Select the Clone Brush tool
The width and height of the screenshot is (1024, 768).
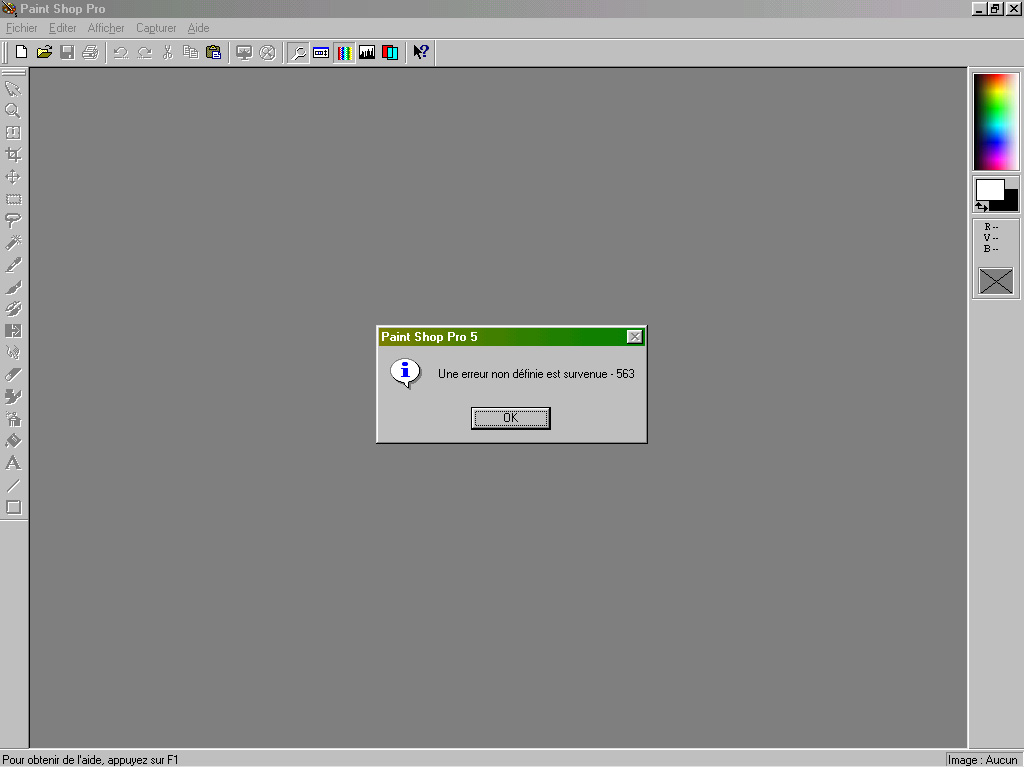pyautogui.click(x=13, y=309)
